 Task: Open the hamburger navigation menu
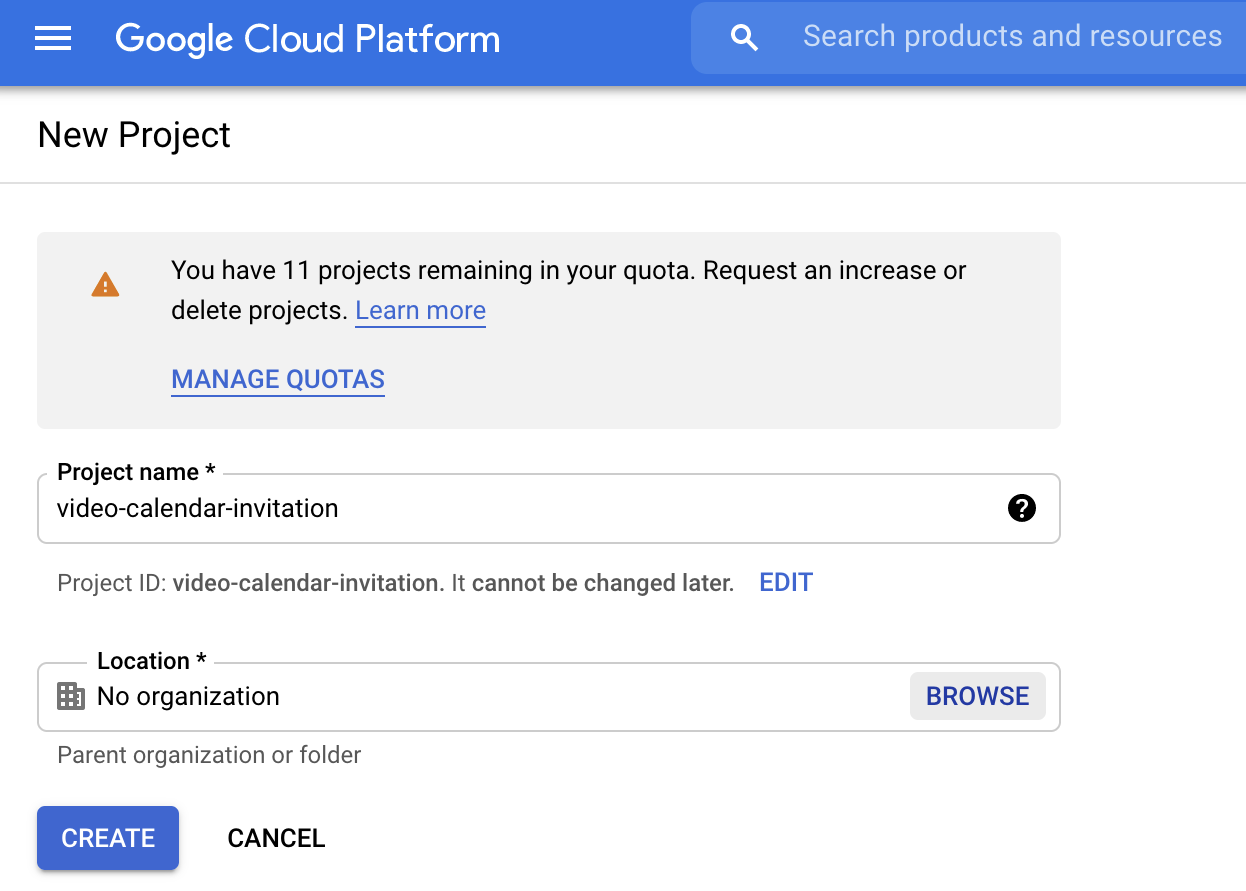53,39
